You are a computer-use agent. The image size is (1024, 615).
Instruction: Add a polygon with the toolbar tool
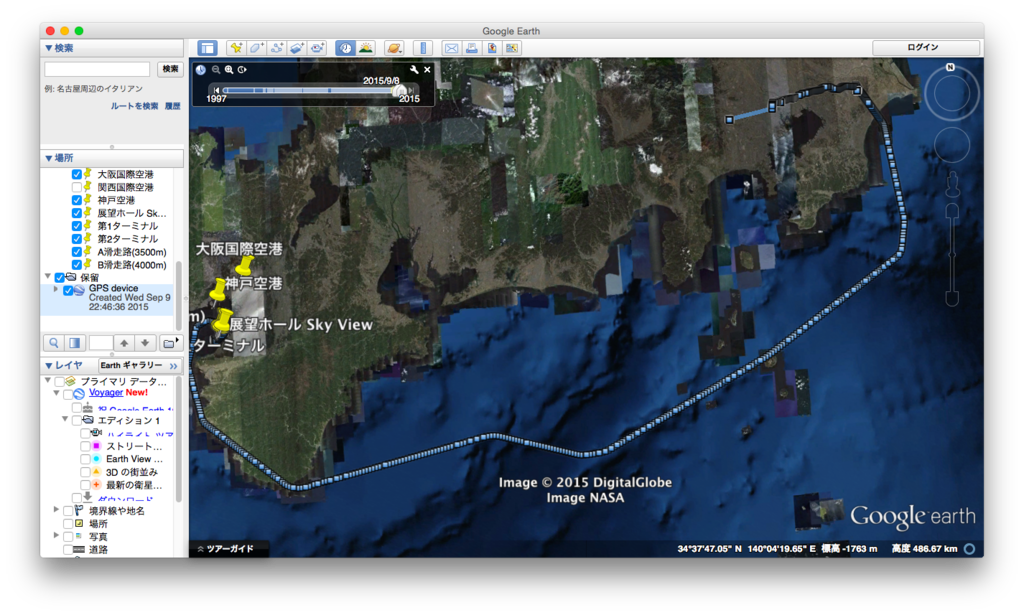(256, 48)
